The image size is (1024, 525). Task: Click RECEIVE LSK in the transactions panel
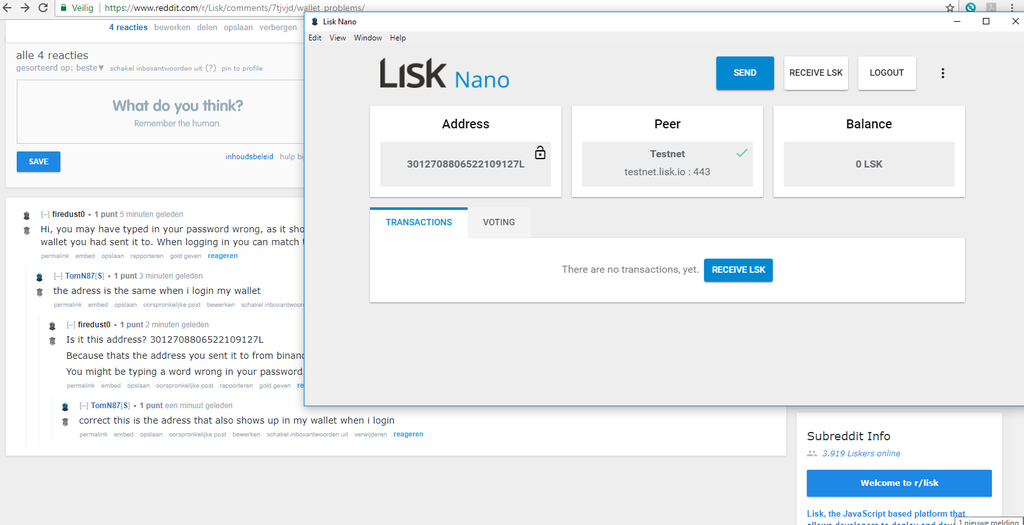point(738,270)
